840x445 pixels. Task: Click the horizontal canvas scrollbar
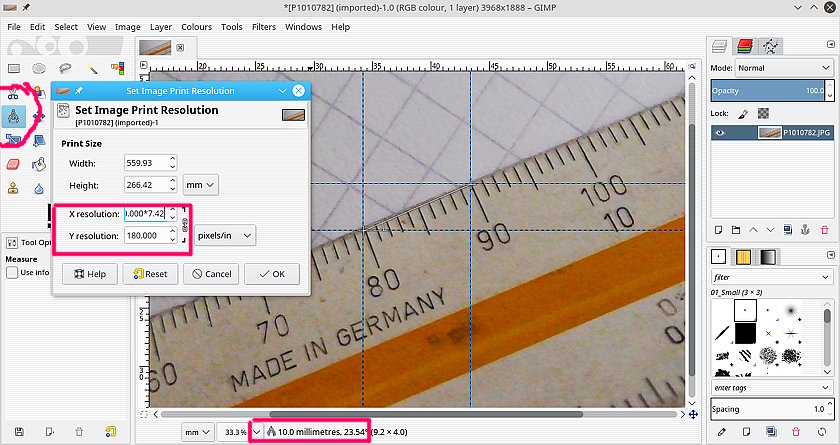click(426, 414)
